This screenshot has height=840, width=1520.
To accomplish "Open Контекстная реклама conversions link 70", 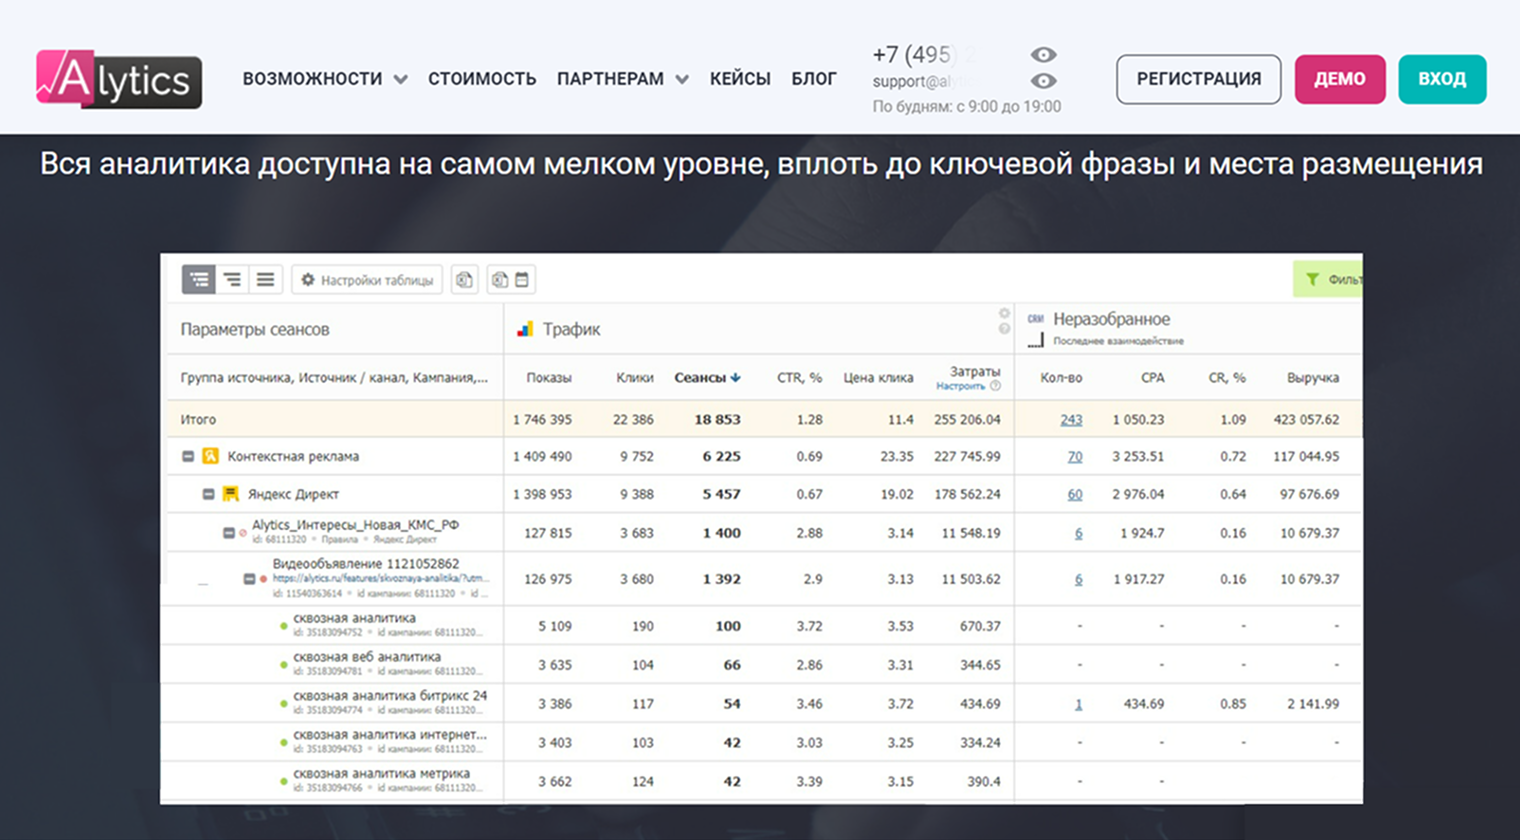I will (x=1075, y=456).
